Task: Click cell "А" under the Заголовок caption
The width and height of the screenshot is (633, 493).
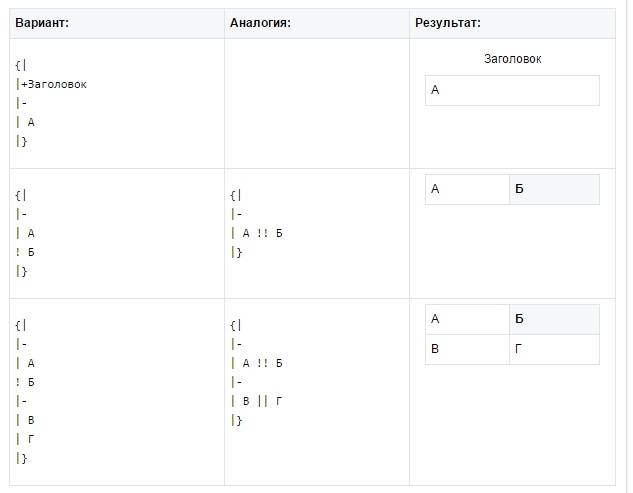Action: click(511, 90)
